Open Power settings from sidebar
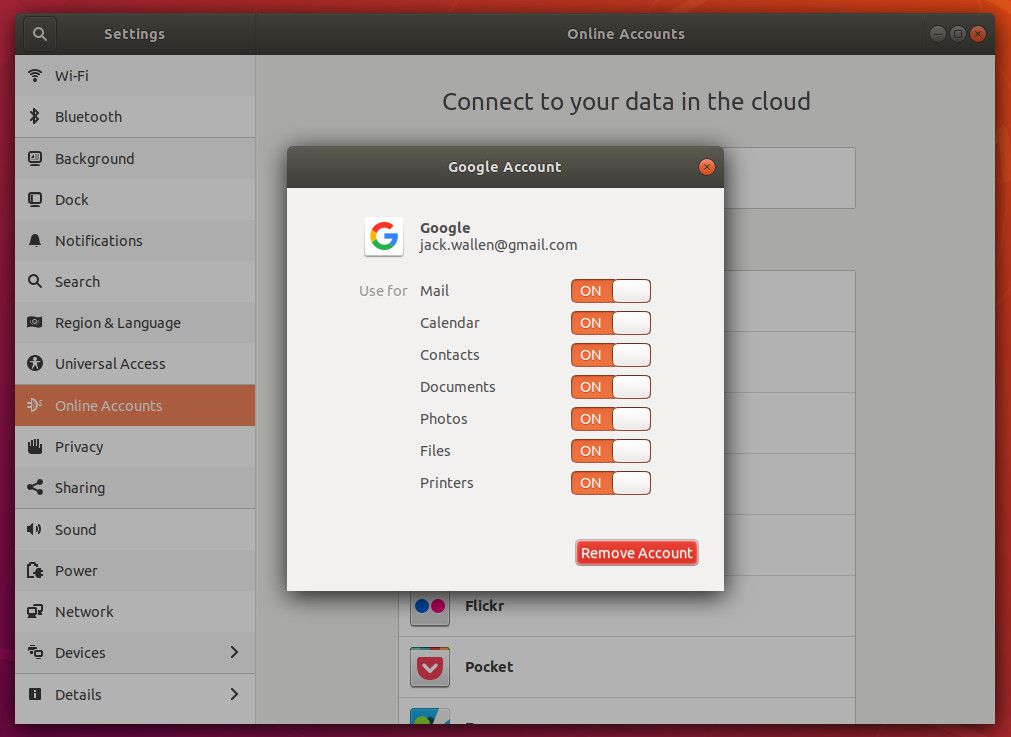The height and width of the screenshot is (737, 1011). [x=135, y=571]
